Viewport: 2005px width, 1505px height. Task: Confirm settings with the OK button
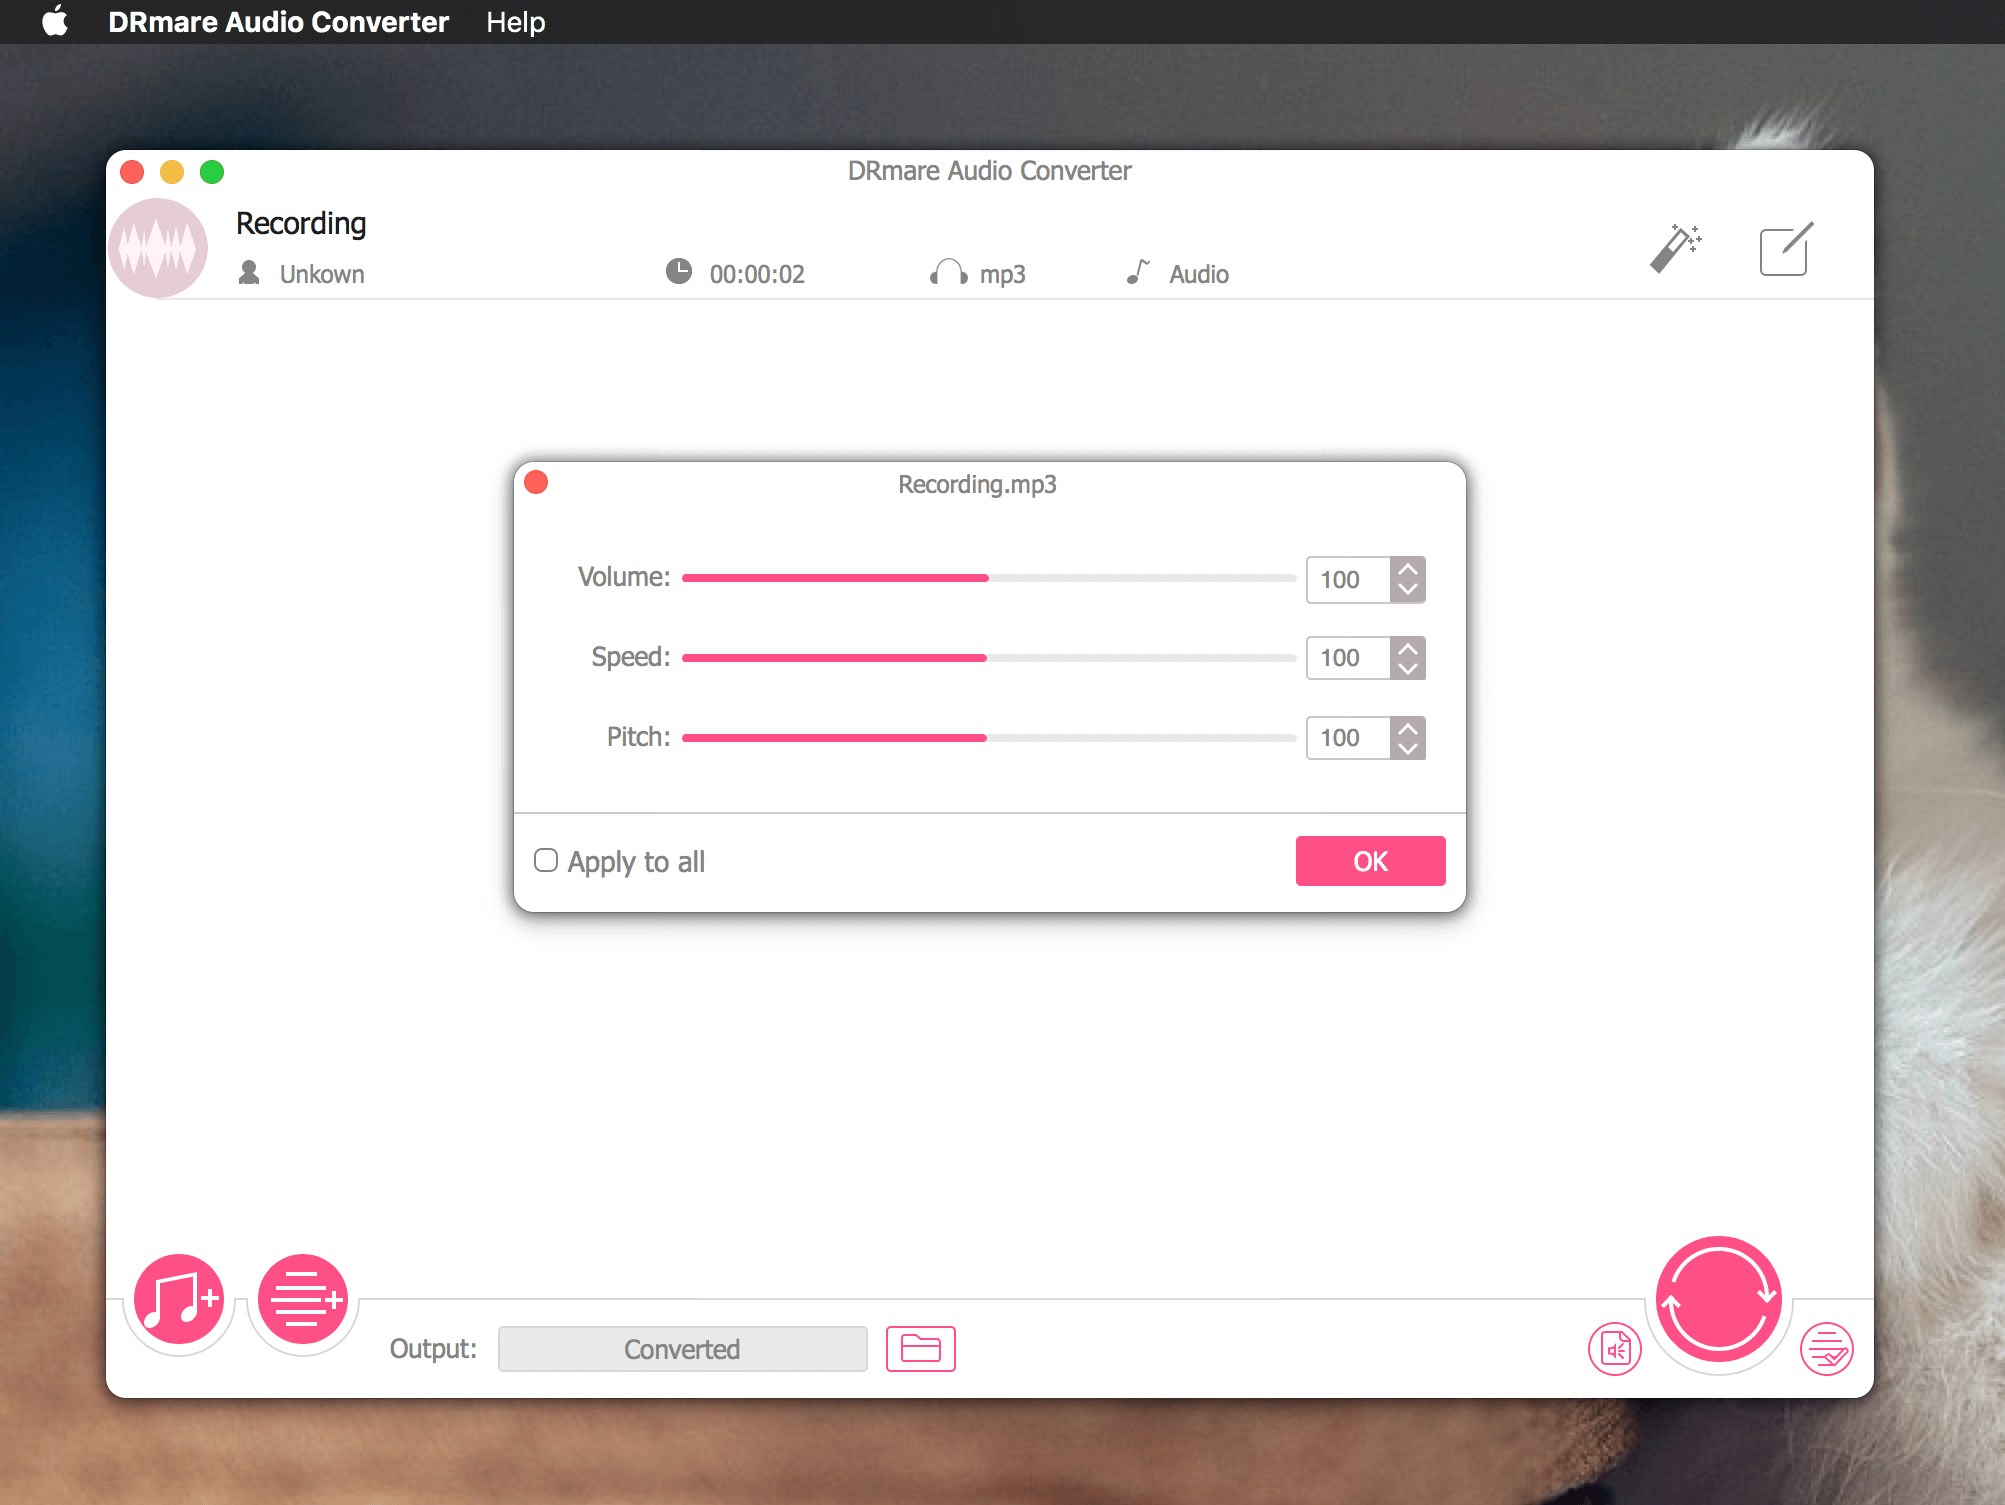coord(1370,861)
